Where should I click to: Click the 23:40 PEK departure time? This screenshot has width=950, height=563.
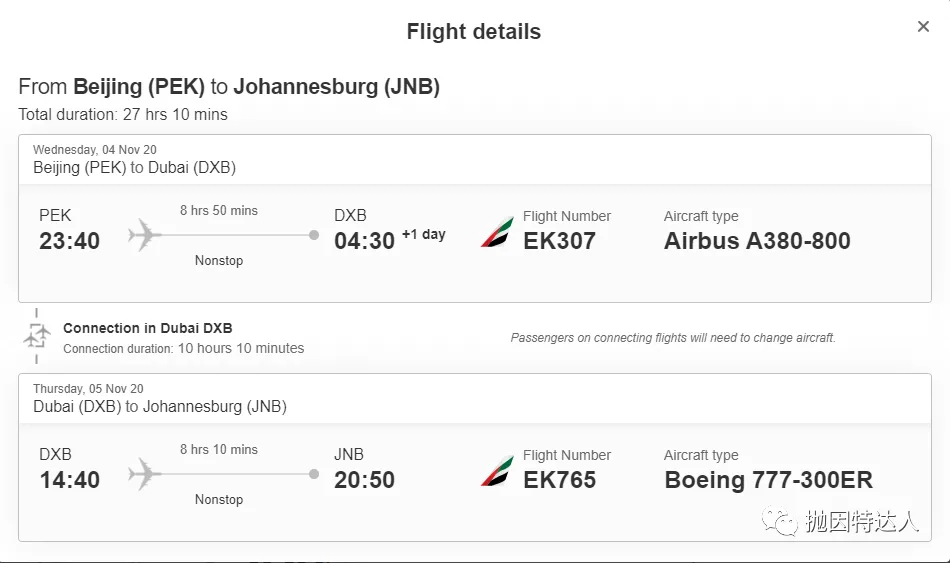tap(70, 241)
